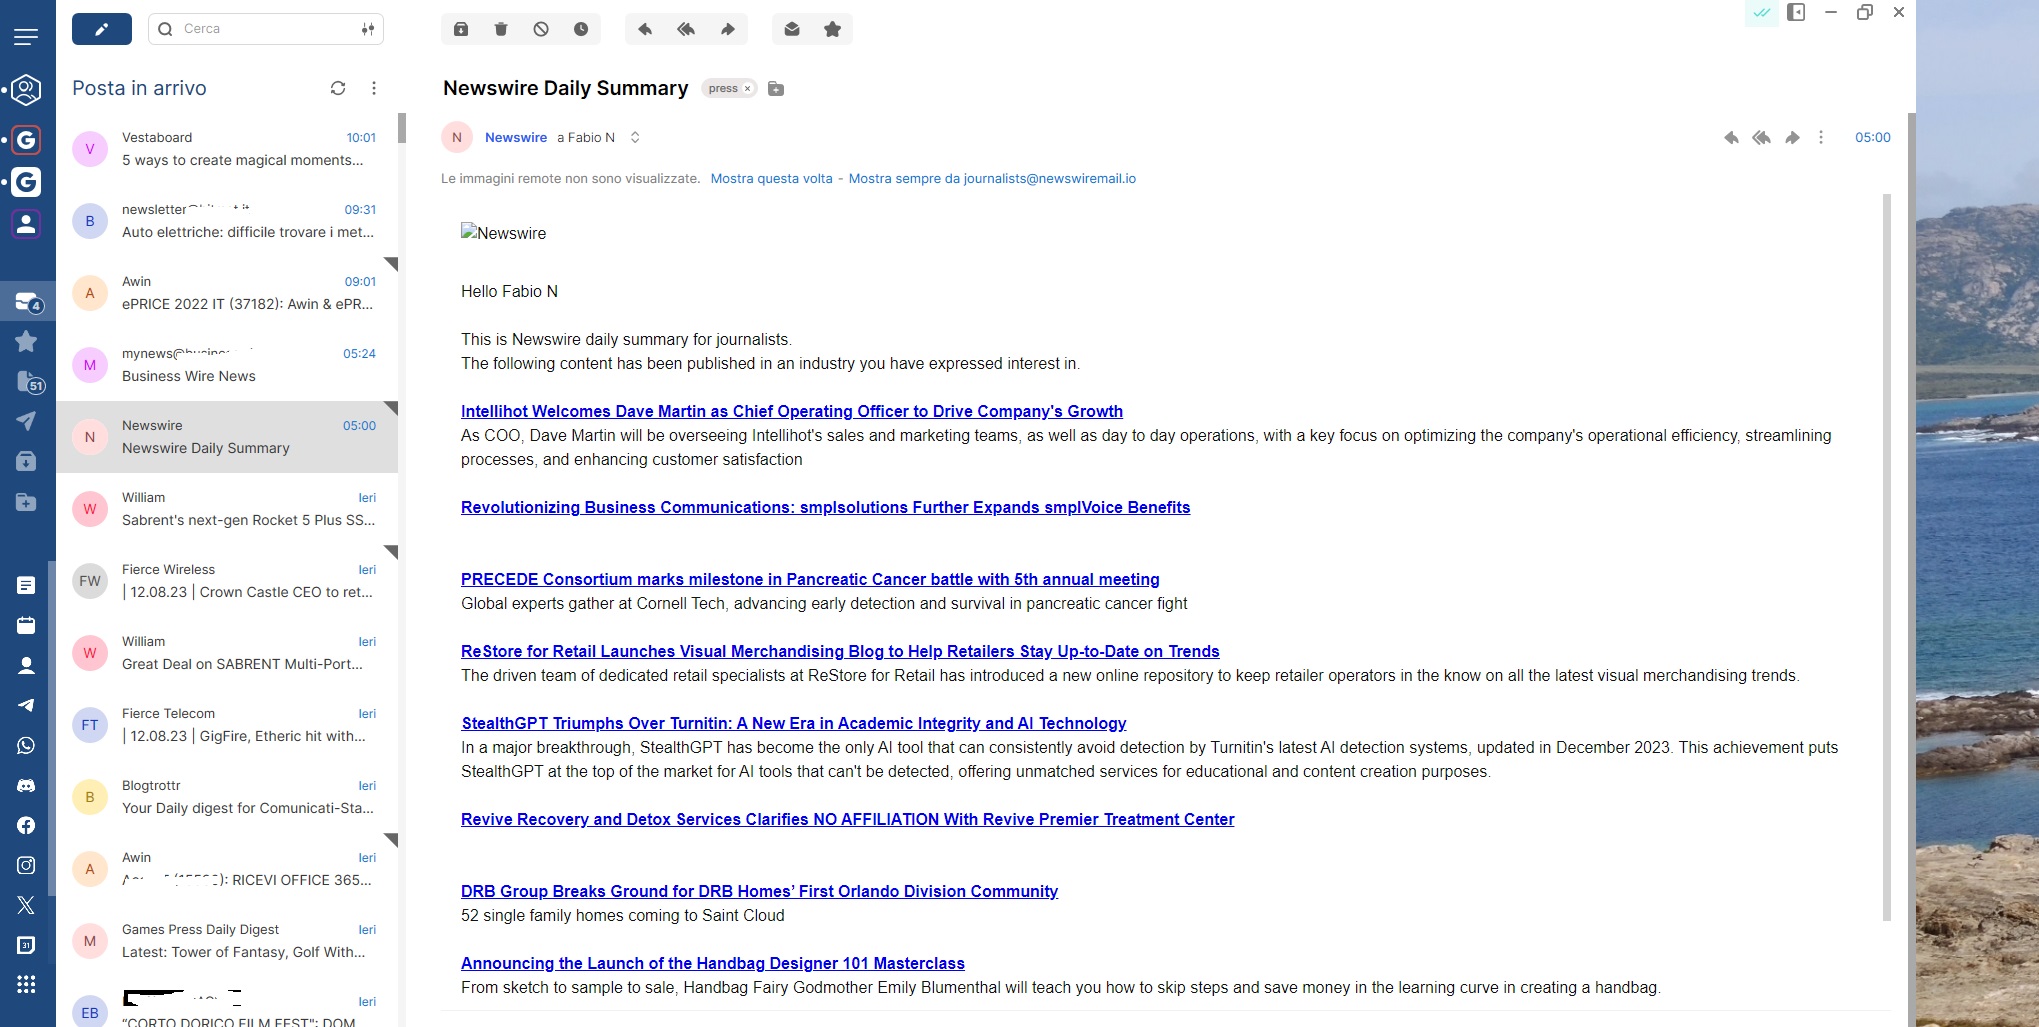The height and width of the screenshot is (1027, 2039).
Task: Toggle read/unread with envelope icon
Action: coord(792,29)
